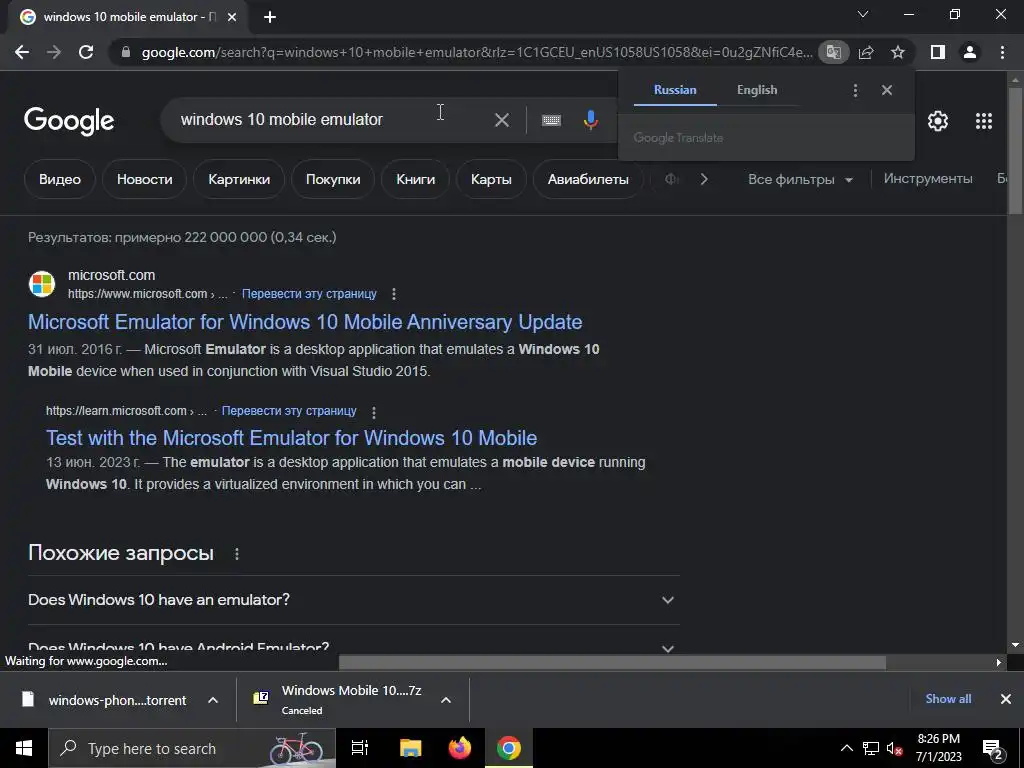
Task: Open the on-screen keyboard icon
Action: 551,120
